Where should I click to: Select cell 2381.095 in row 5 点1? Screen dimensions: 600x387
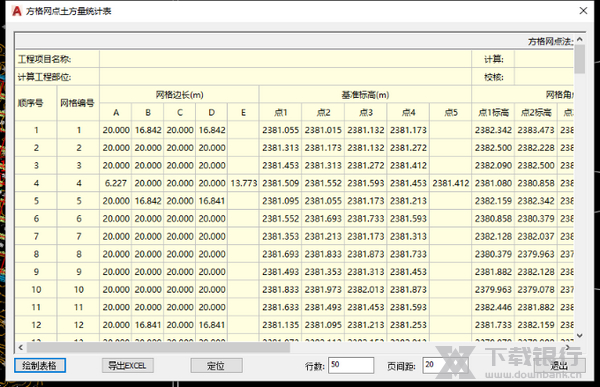click(x=280, y=201)
